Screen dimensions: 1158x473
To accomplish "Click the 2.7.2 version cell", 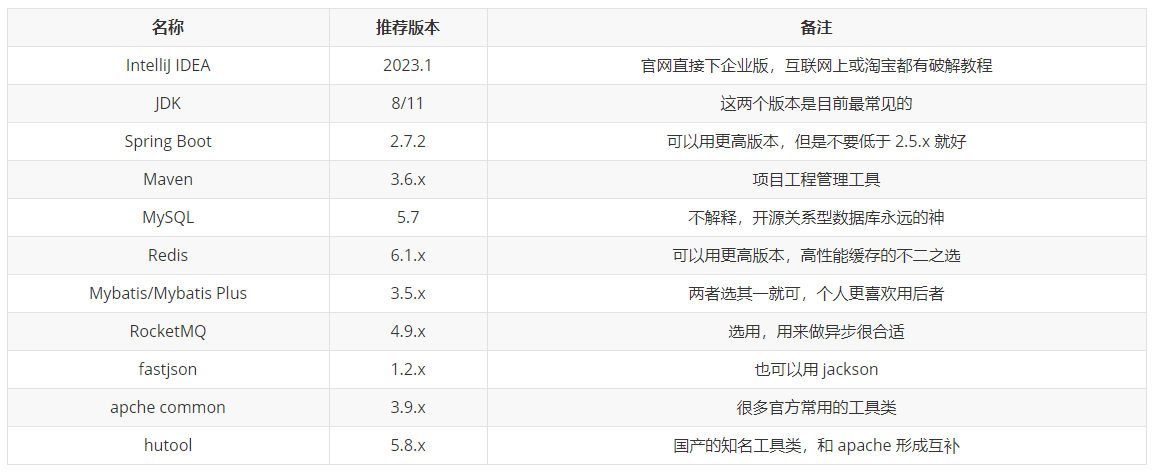I will pos(408,141).
